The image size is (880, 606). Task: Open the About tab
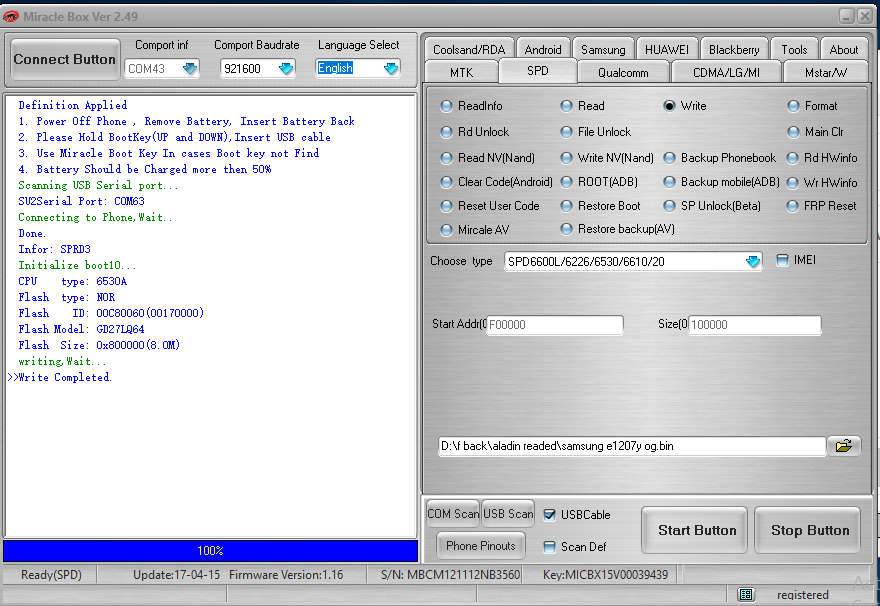(844, 49)
